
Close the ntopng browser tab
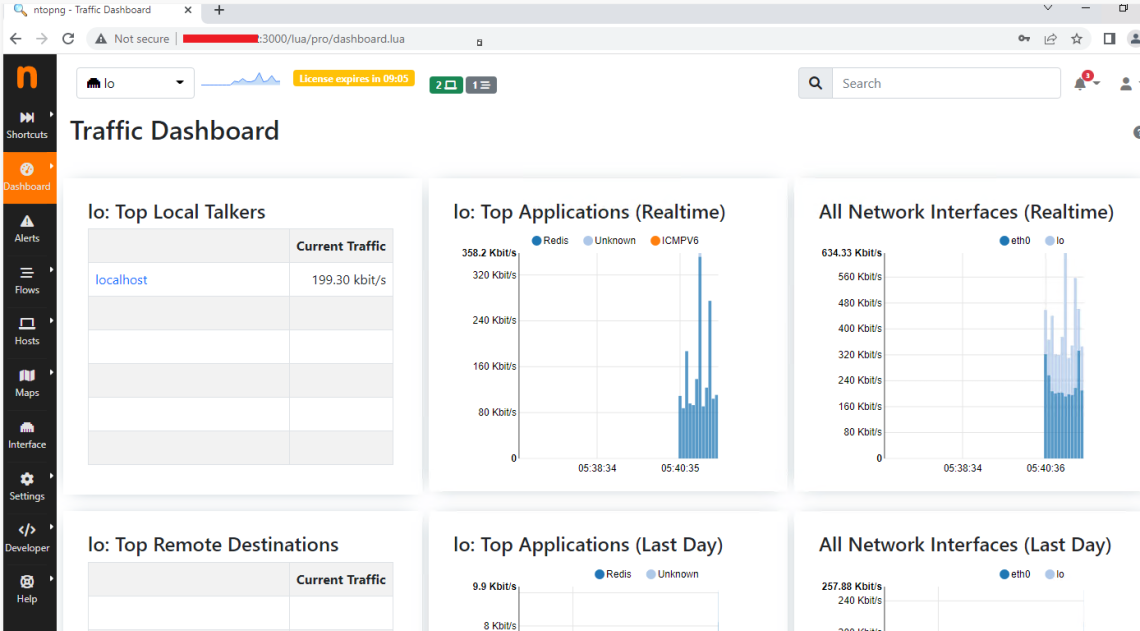(x=188, y=10)
